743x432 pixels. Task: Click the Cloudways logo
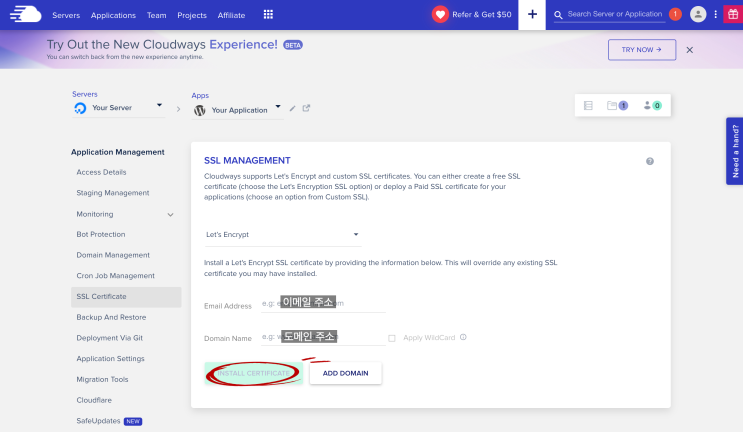[26, 14]
